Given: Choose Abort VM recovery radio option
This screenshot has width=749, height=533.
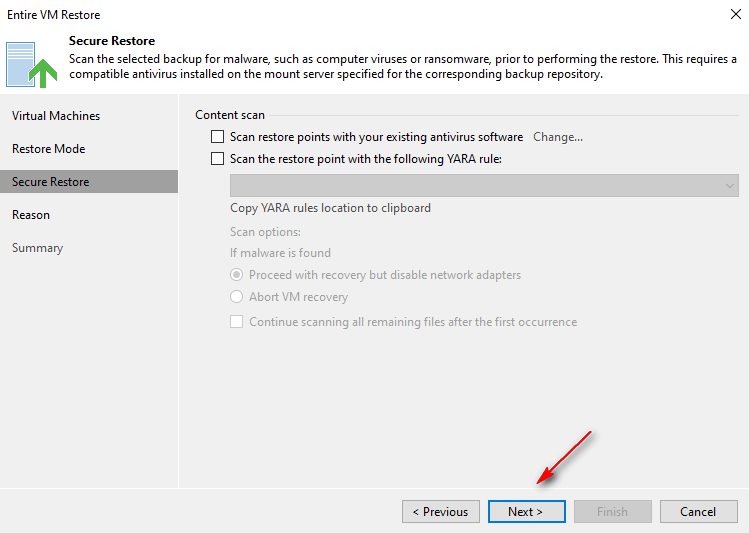Looking at the screenshot, I should 237,297.
